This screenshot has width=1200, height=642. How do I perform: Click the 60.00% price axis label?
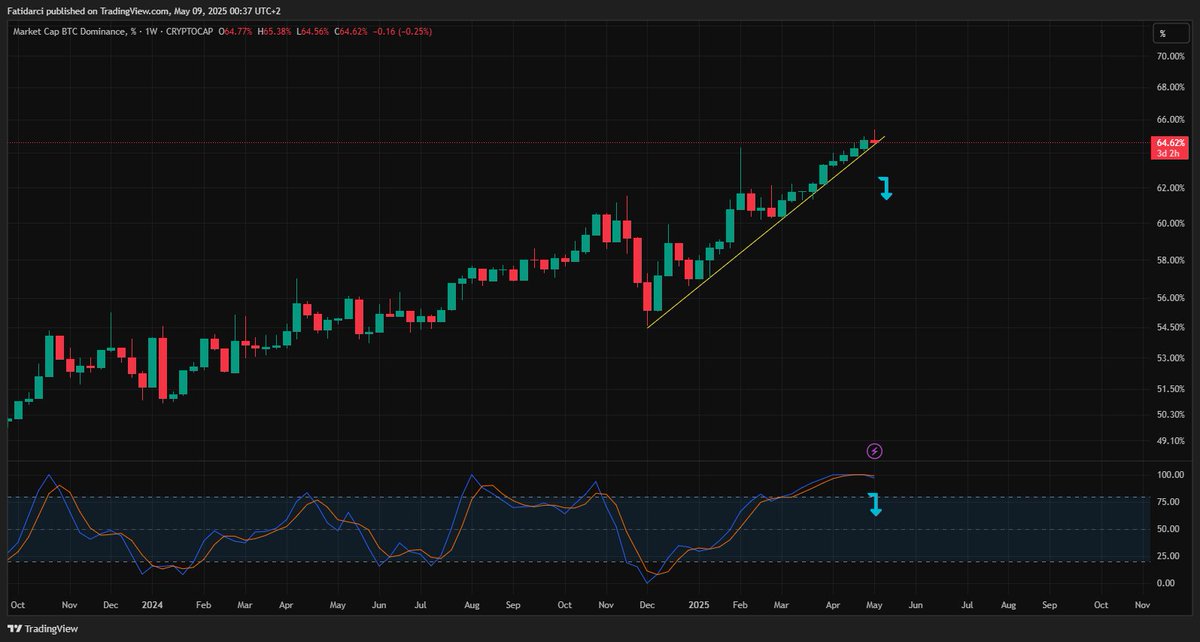[x=1170, y=224]
